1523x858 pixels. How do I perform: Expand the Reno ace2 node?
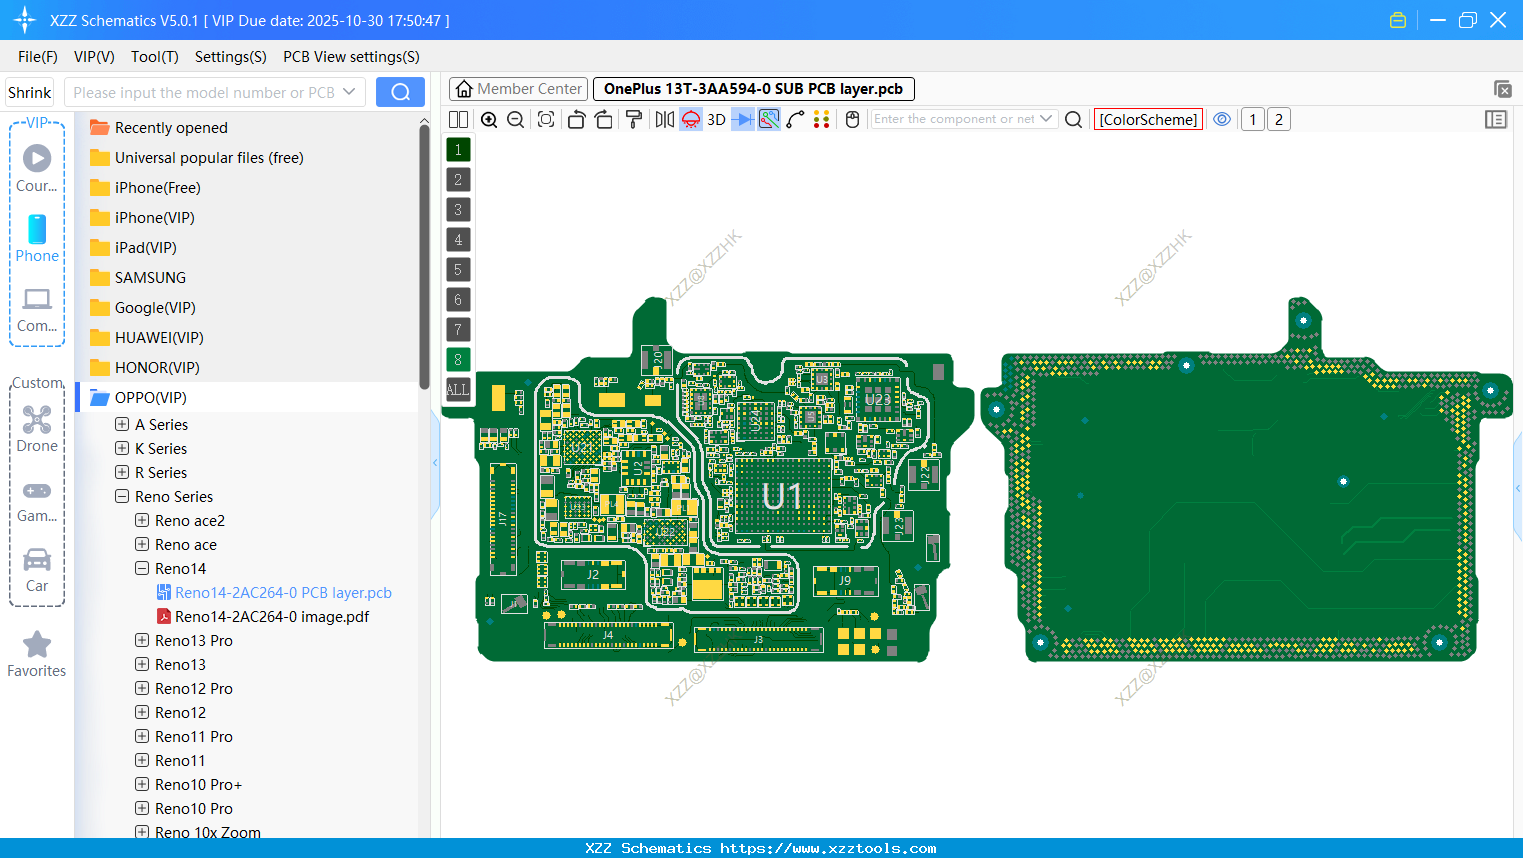point(142,520)
